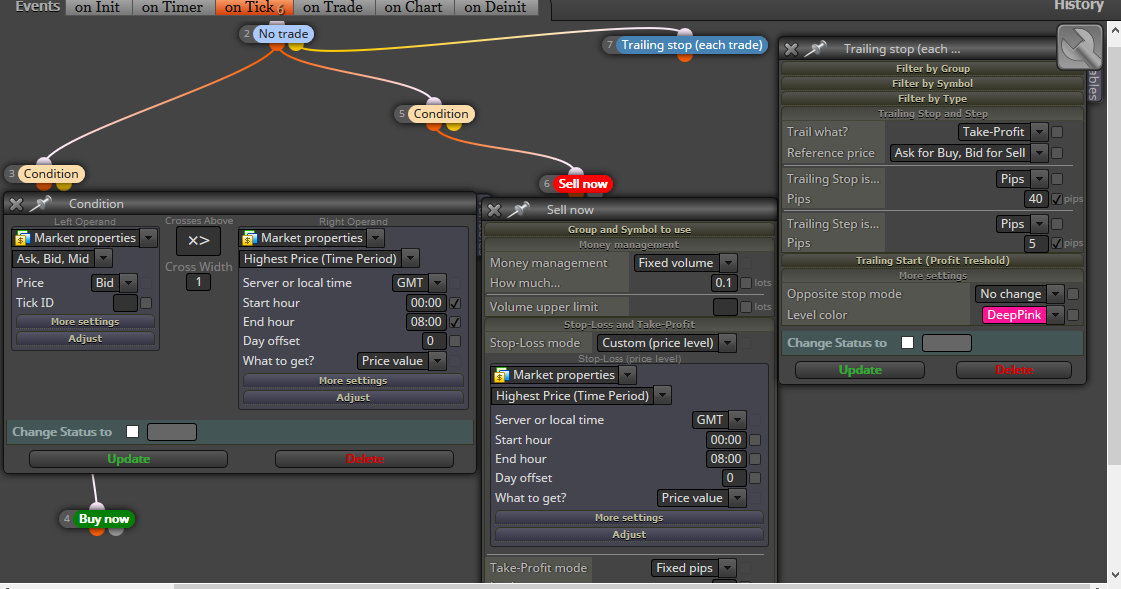This screenshot has width=1121, height=589.
Task: Toggle End hour checkbox in Condition panel
Action: point(455,322)
